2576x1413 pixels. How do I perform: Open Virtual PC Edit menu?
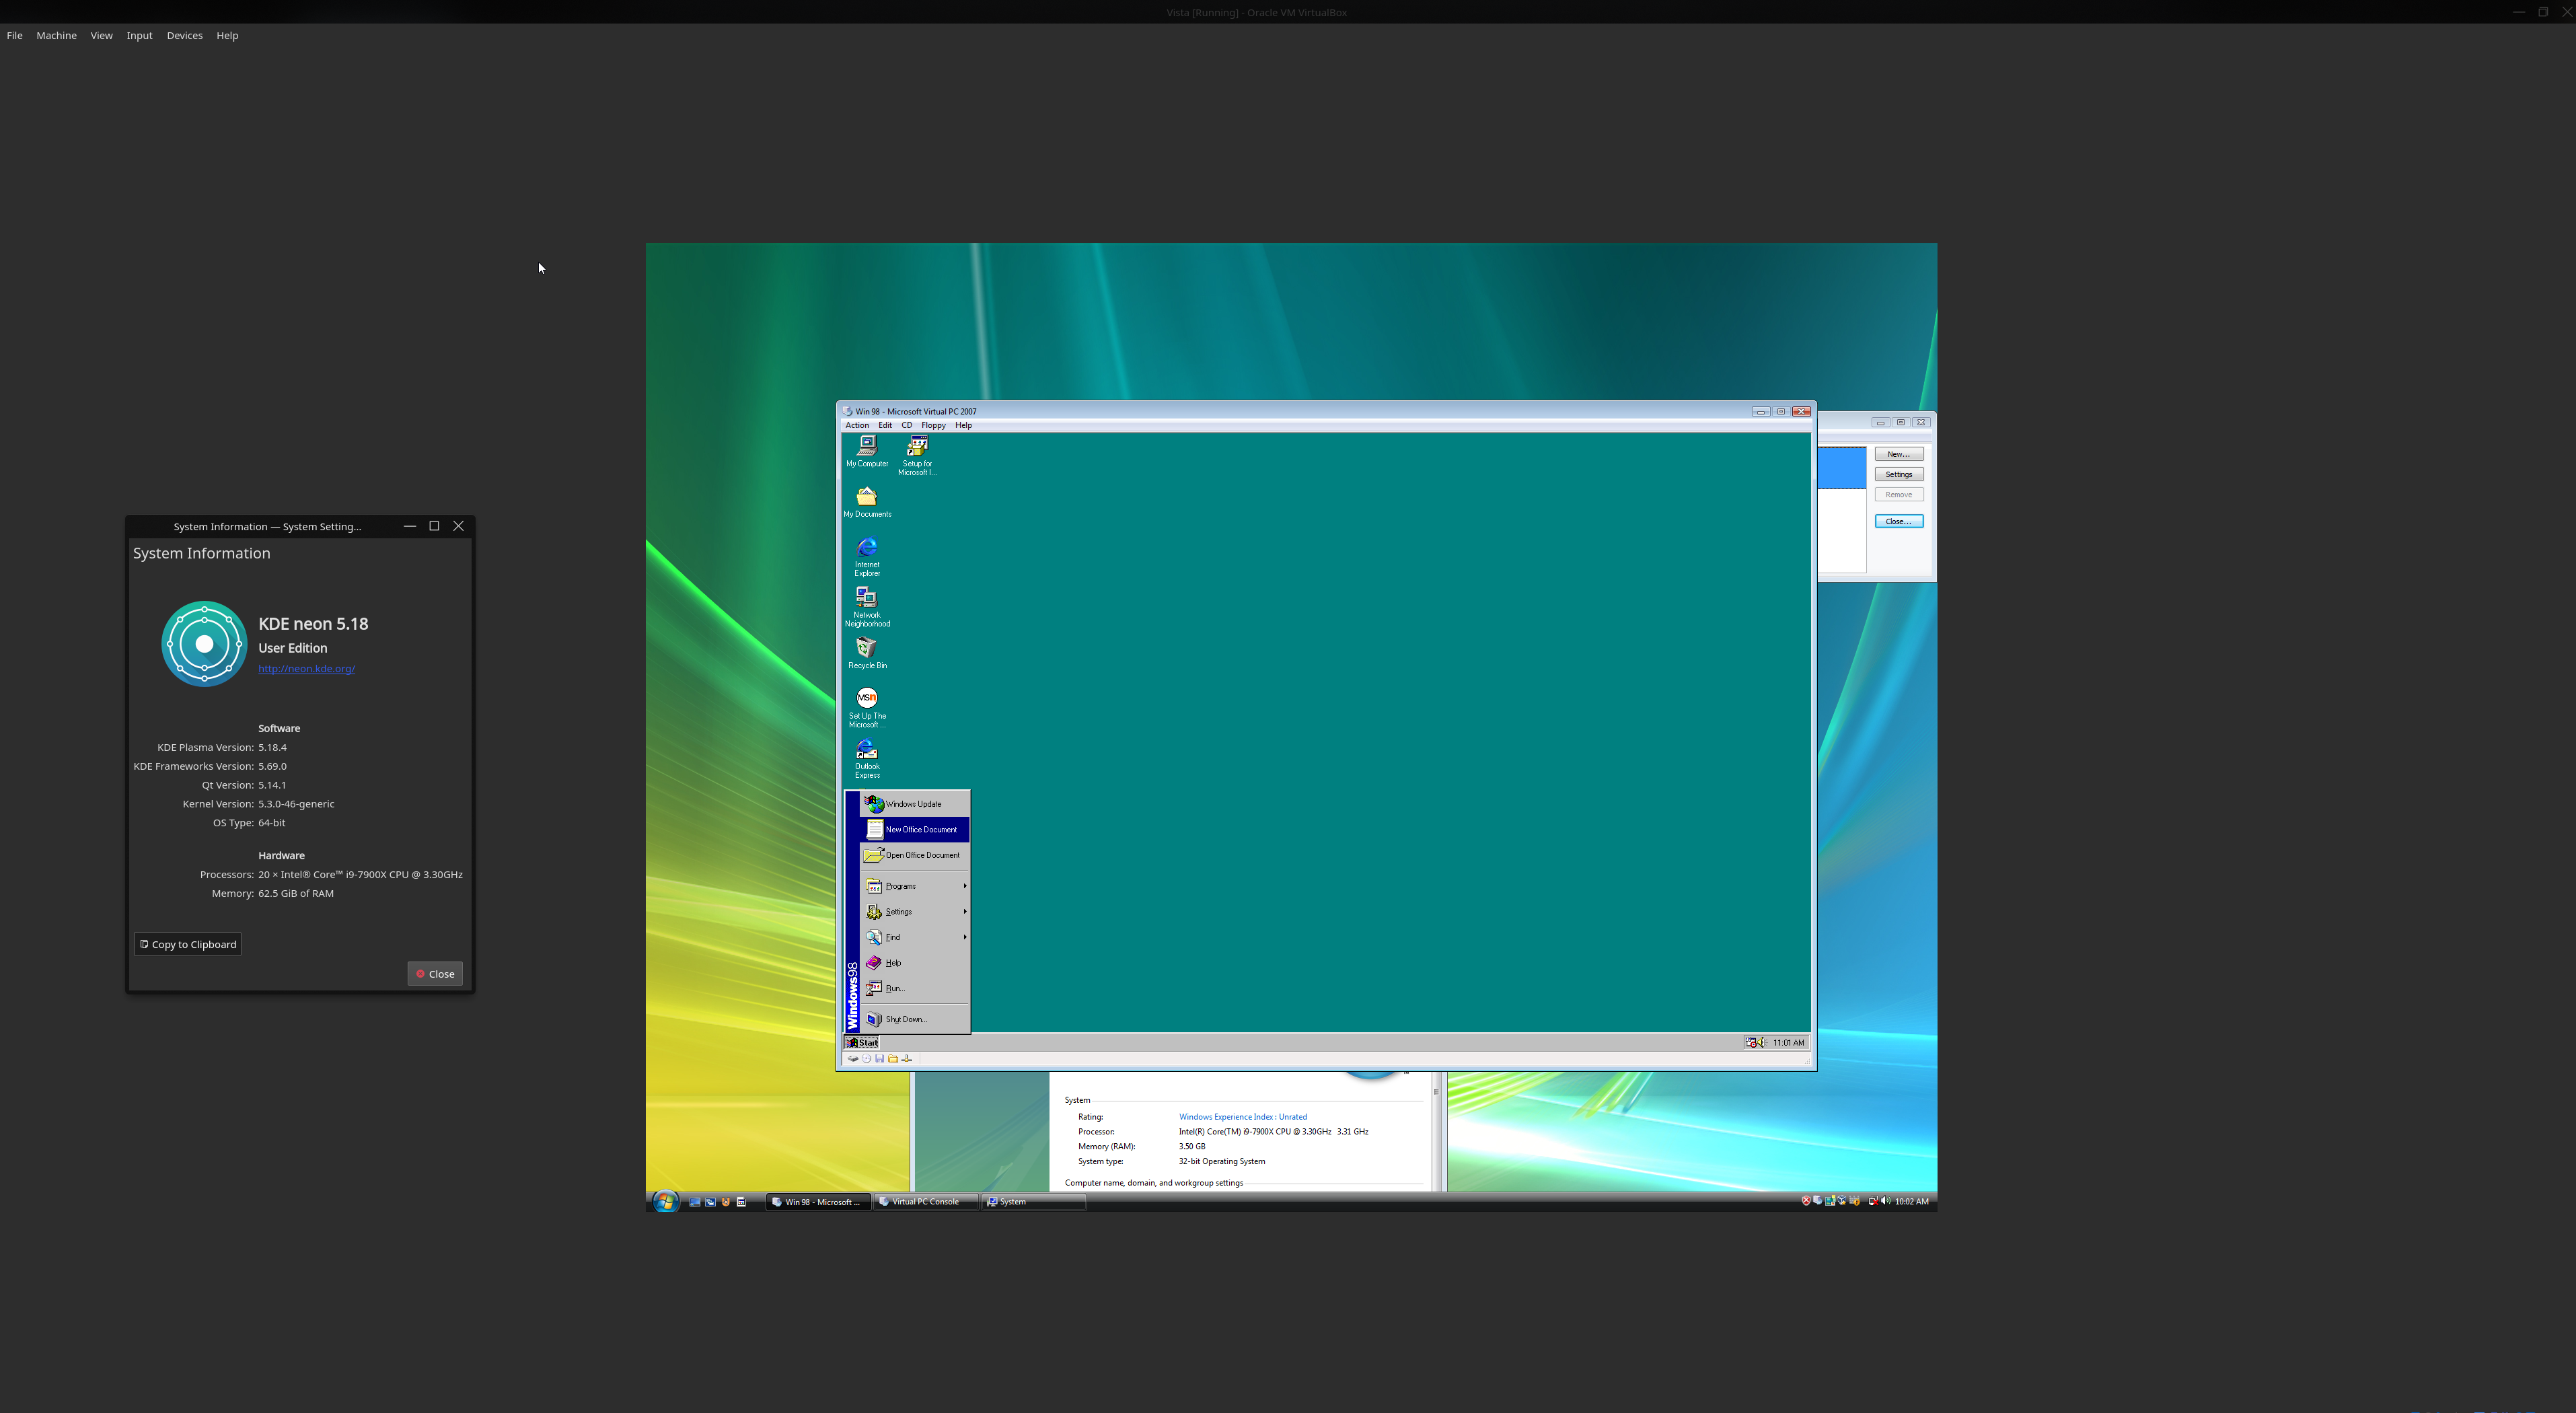pyautogui.click(x=885, y=425)
